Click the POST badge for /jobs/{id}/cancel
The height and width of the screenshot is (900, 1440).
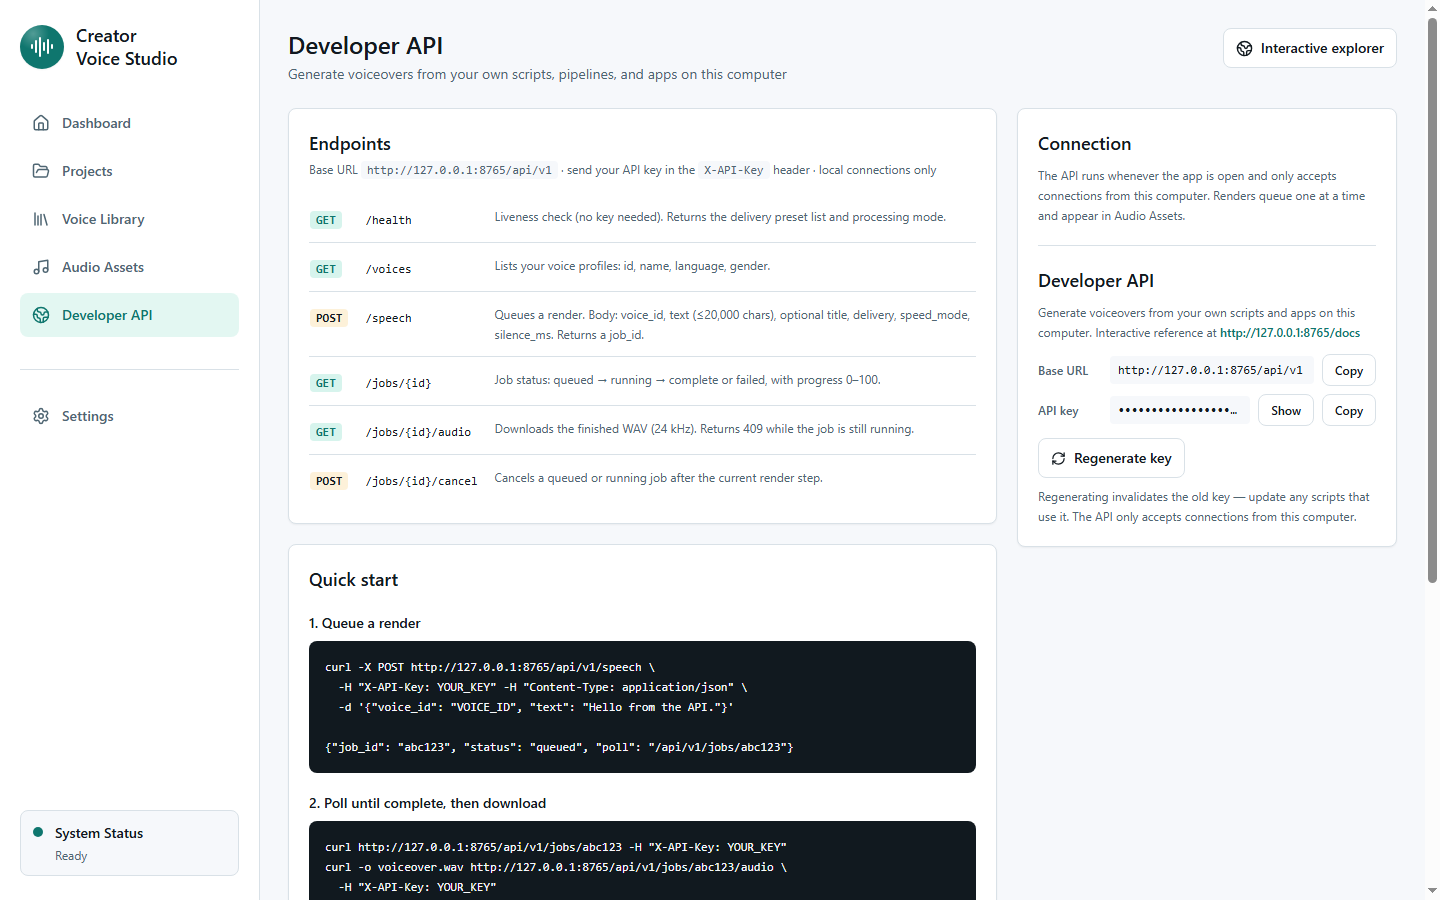coord(329,481)
